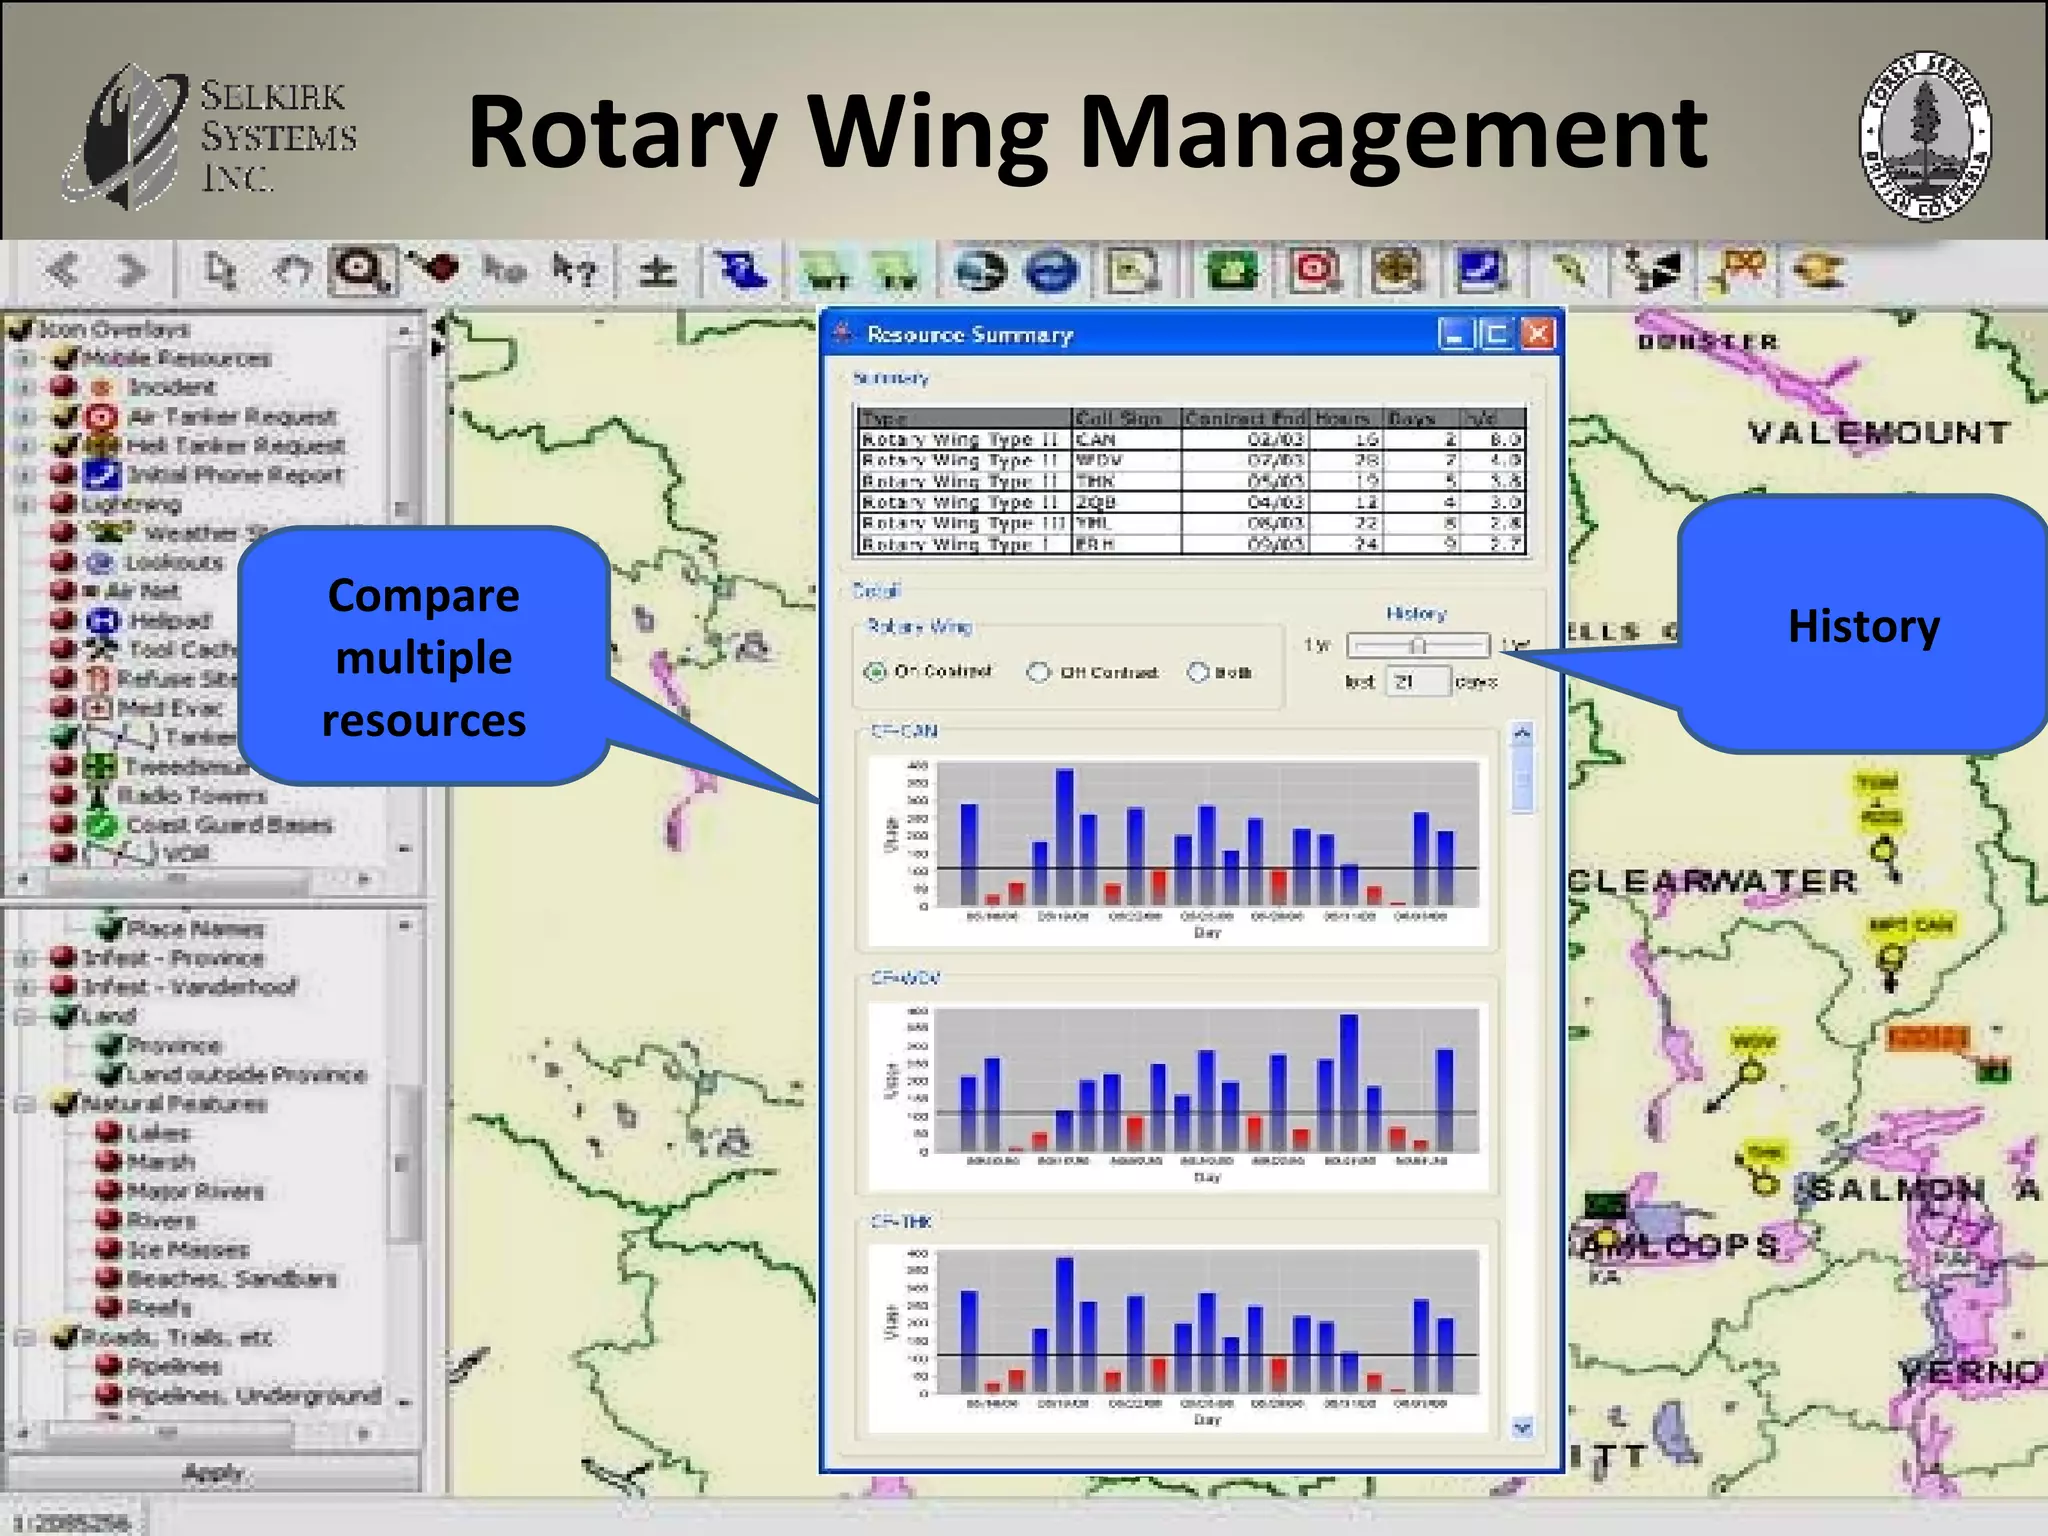The height and width of the screenshot is (1536, 2048).
Task: Toggle Initial Phone Report overlay
Action: (64, 474)
